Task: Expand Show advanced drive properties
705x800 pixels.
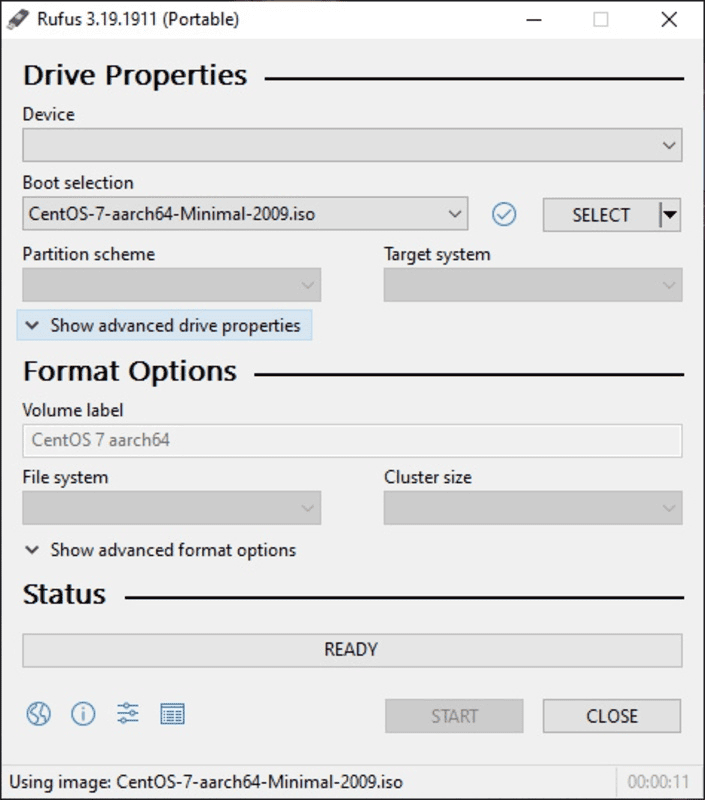Action: pos(164,326)
